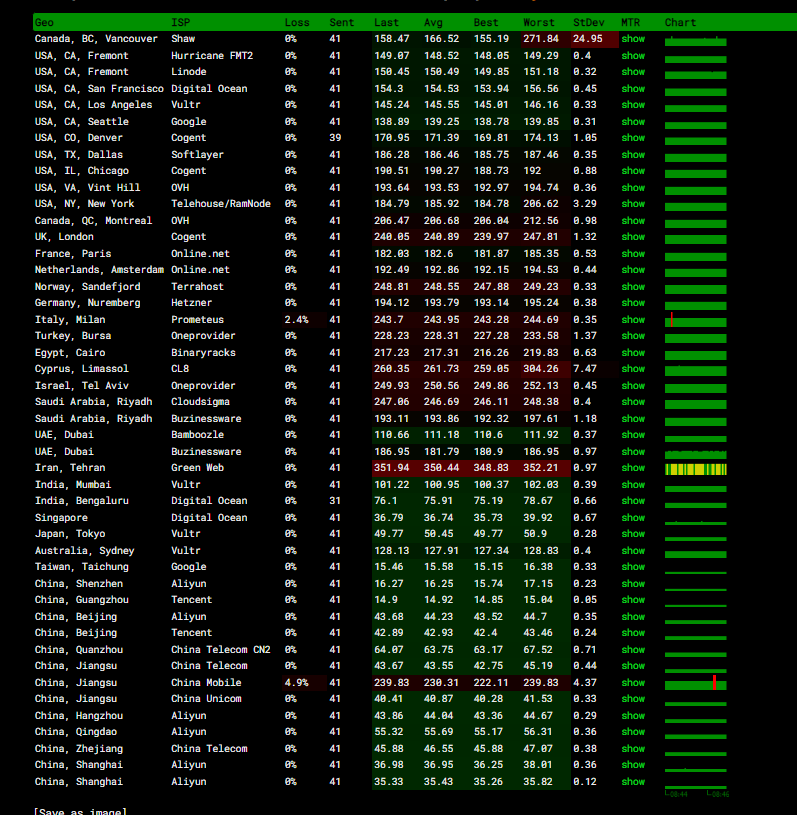This screenshot has height=815, width=797.
Task: Click the "Telehouse/RamNode" ISP cell
Action: [x=221, y=204]
